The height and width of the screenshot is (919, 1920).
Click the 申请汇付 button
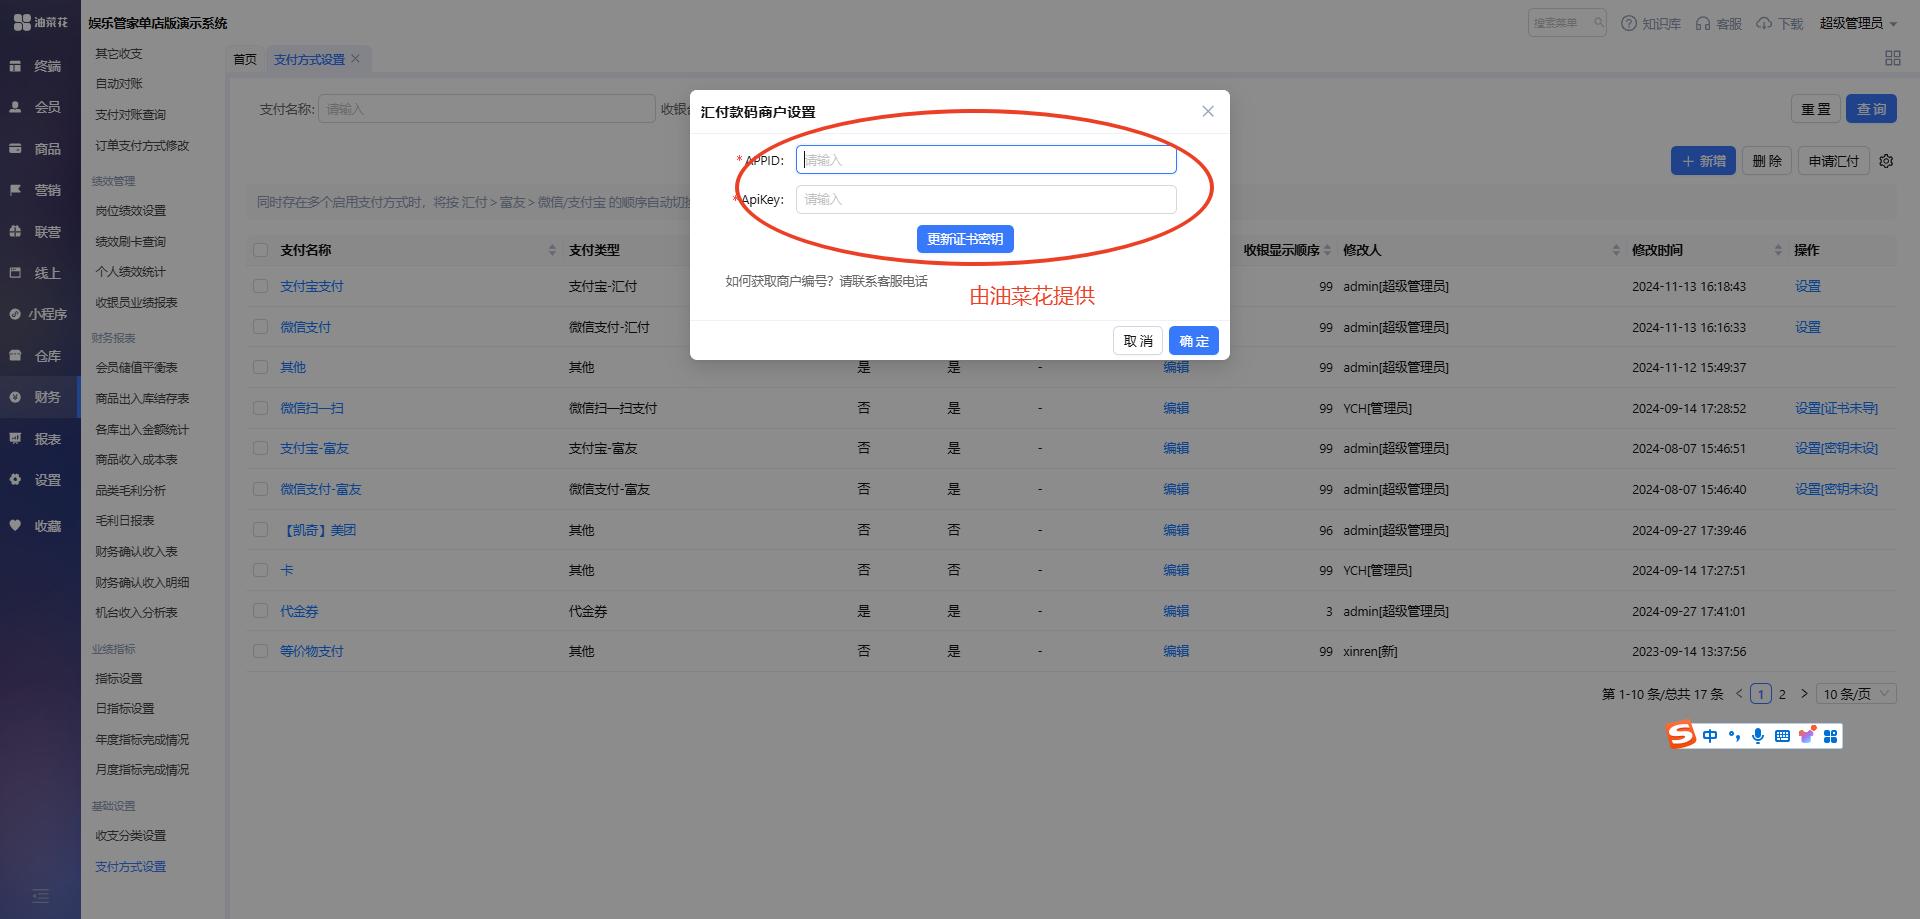[x=1833, y=161]
